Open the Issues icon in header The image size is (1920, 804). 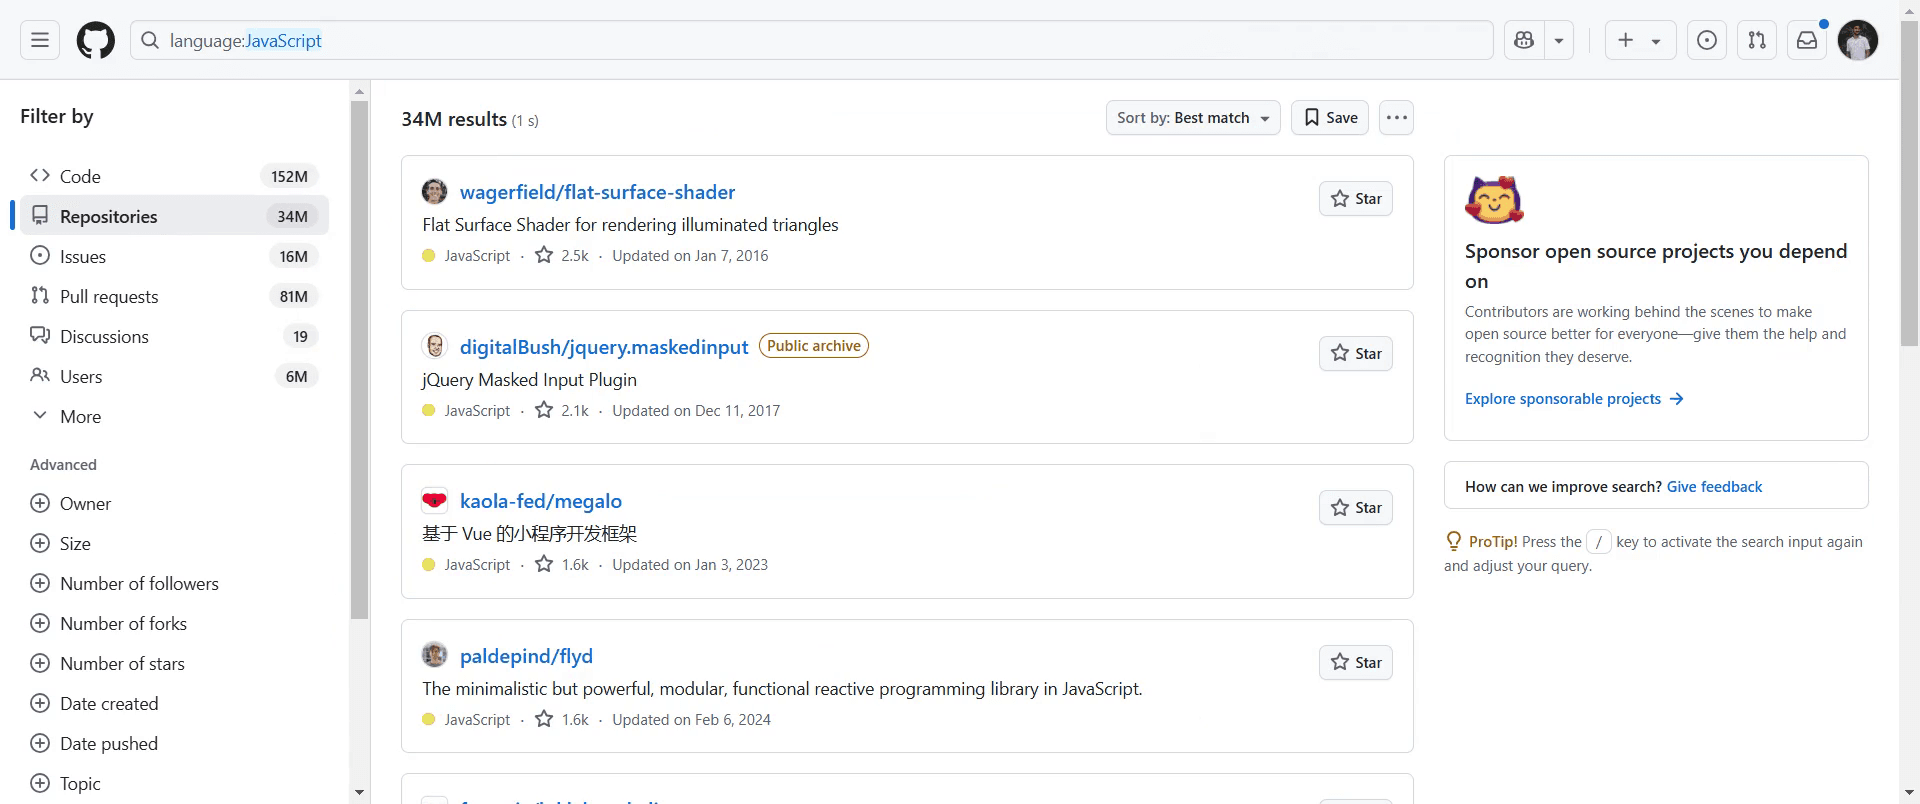coord(1707,40)
